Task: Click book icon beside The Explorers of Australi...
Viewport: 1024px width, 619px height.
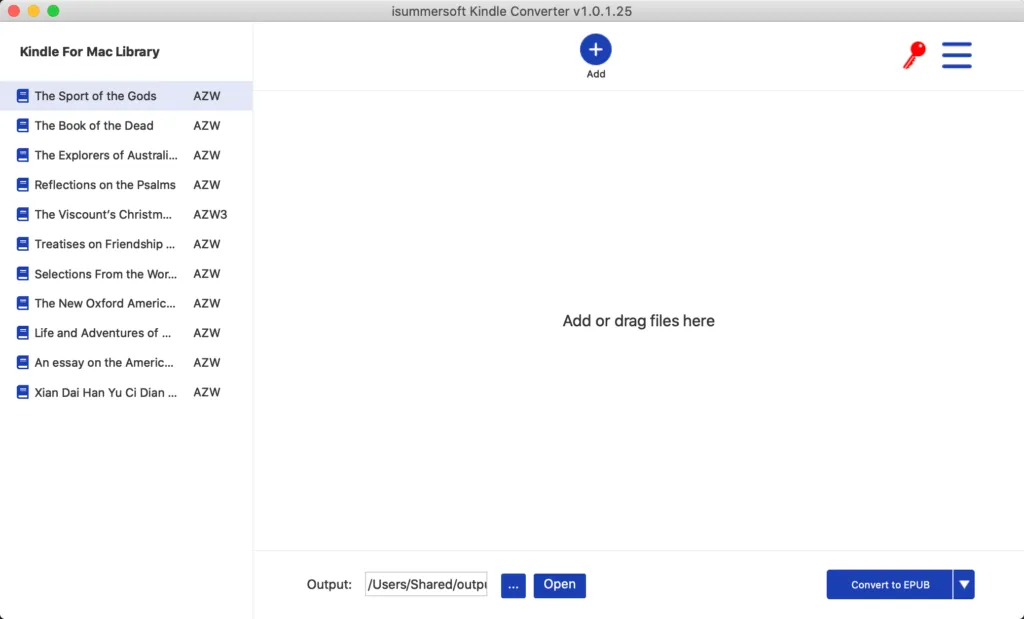Action: 22,155
